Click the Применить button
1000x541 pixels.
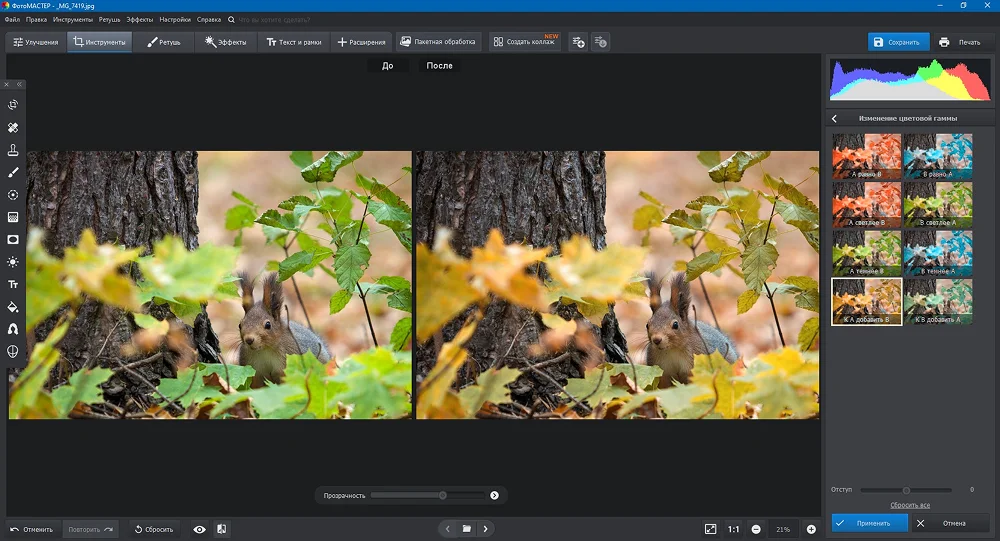coord(869,523)
